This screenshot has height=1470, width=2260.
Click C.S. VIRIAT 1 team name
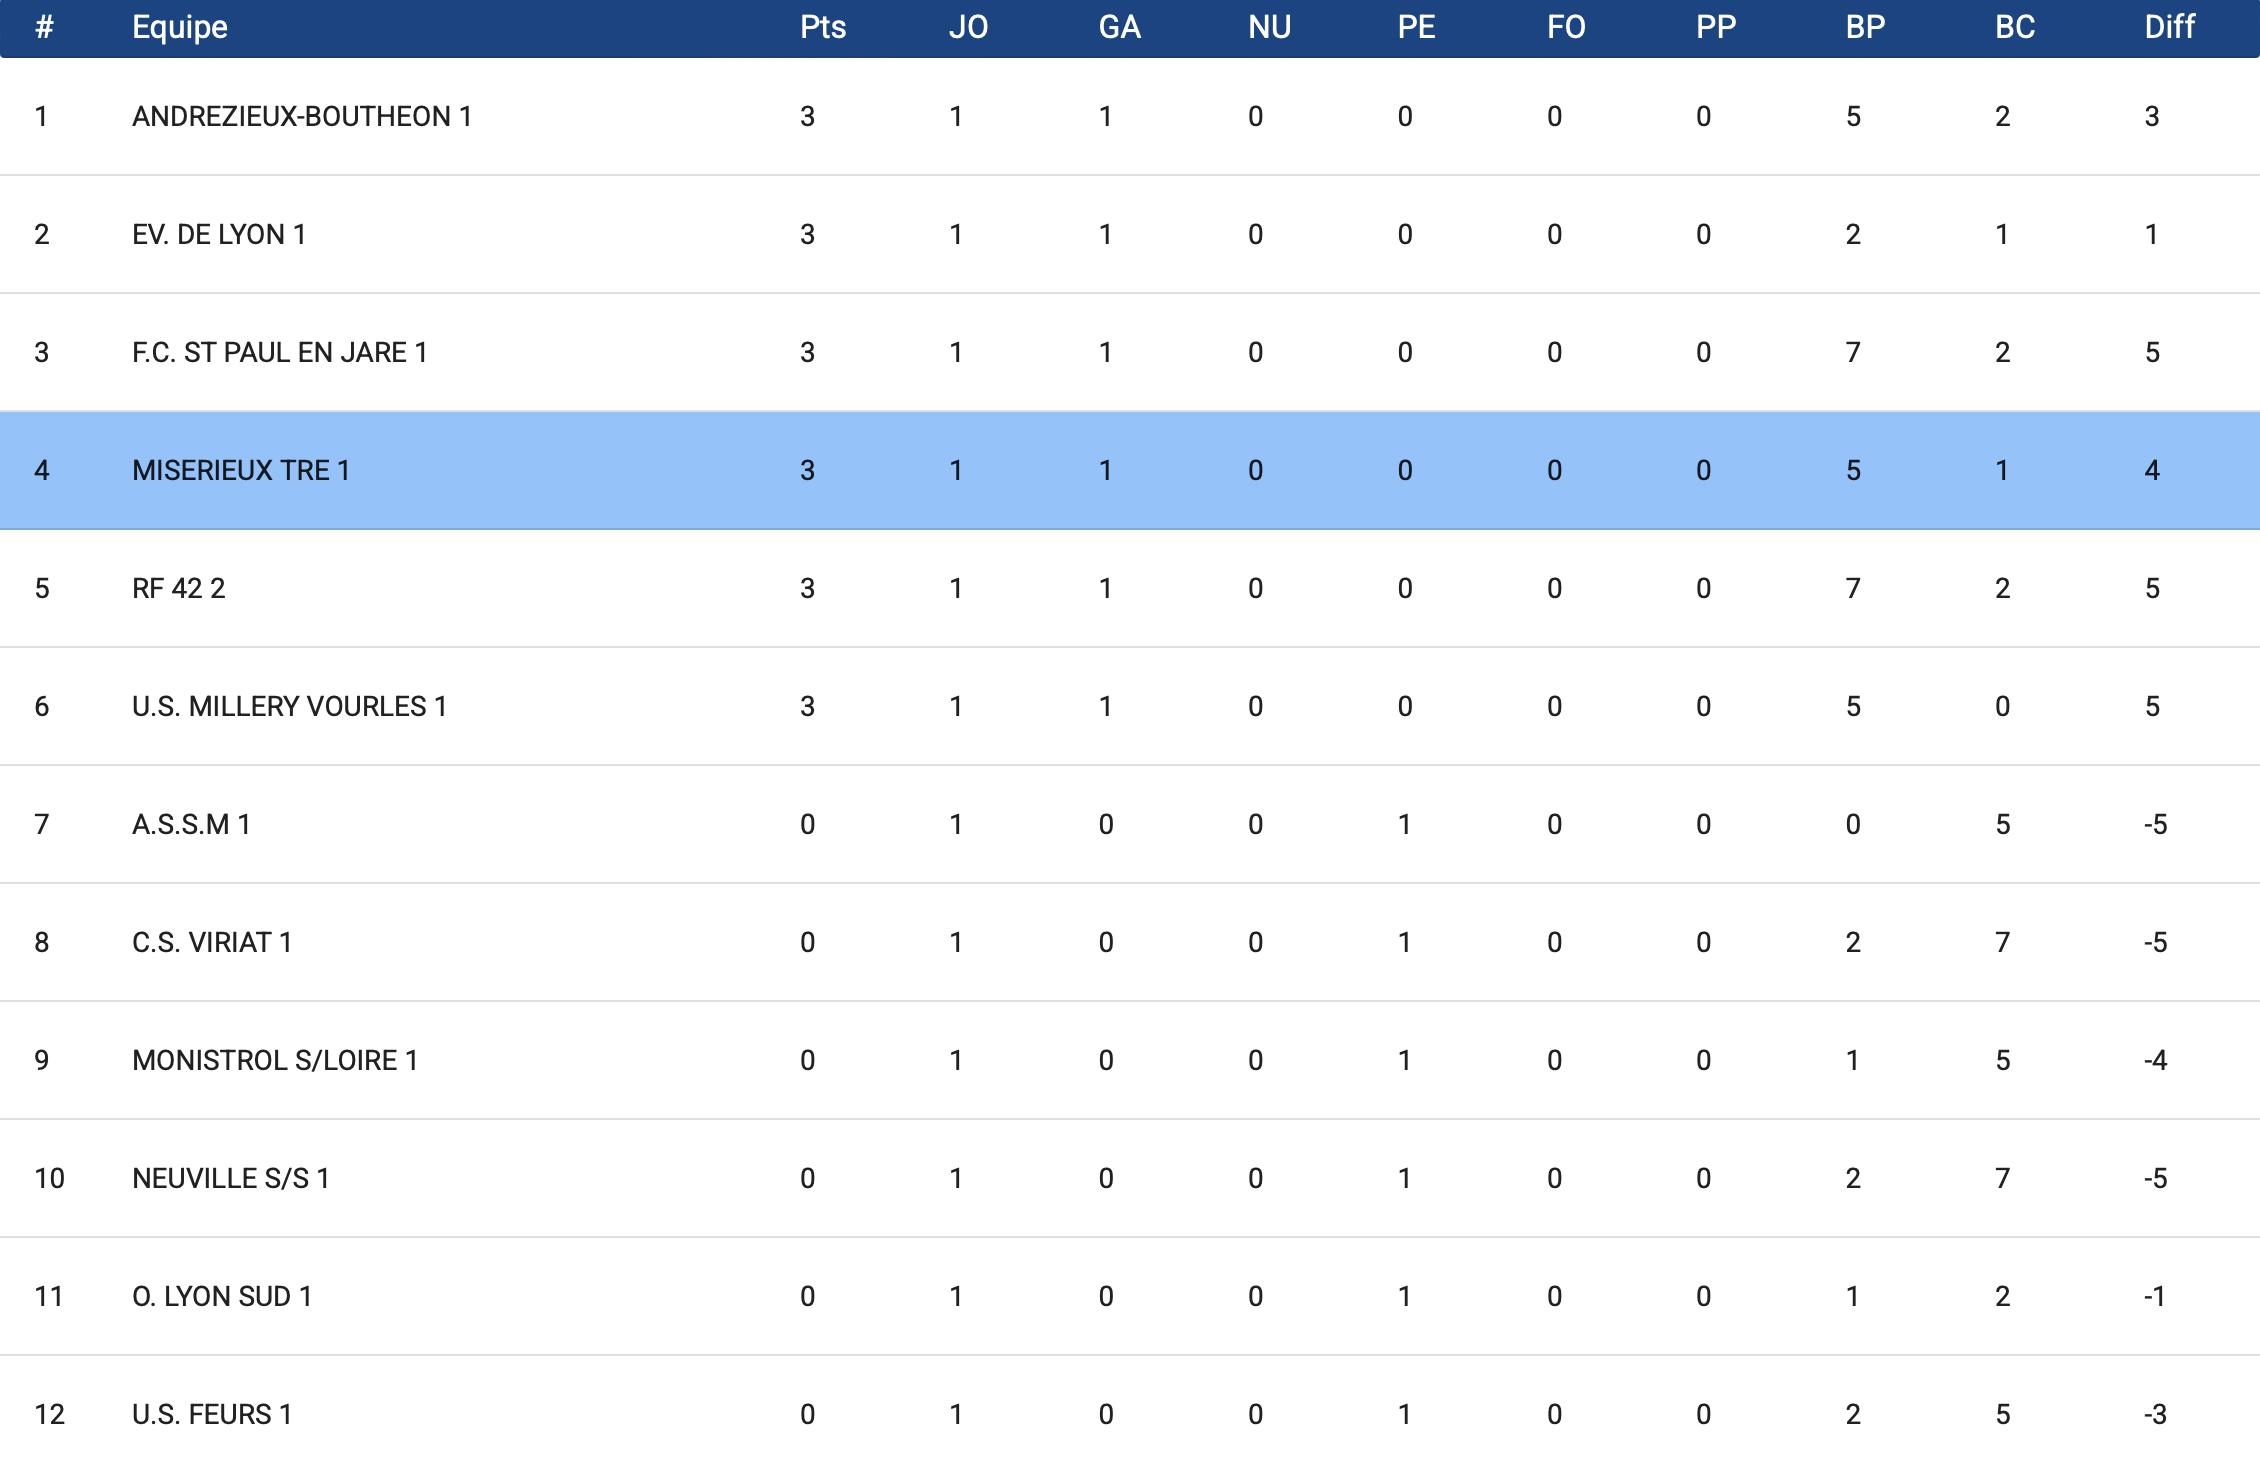[x=212, y=943]
